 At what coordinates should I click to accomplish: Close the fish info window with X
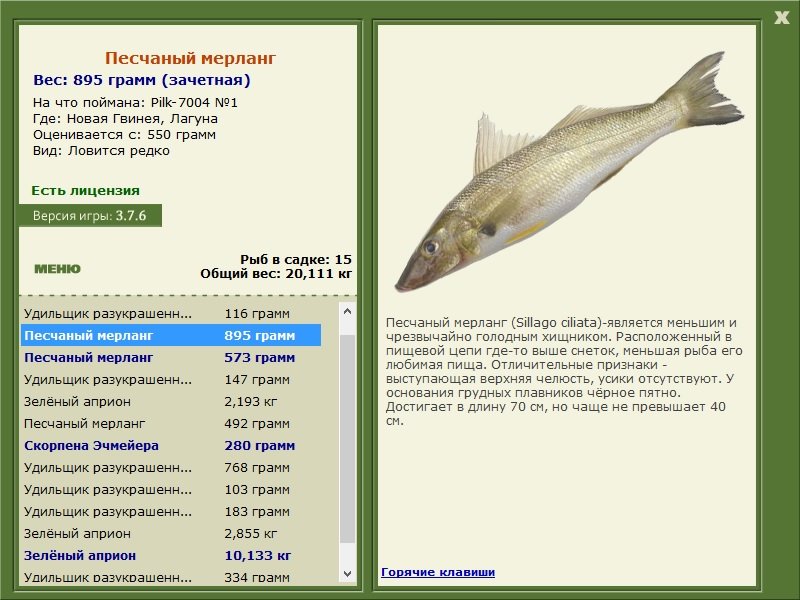781,18
